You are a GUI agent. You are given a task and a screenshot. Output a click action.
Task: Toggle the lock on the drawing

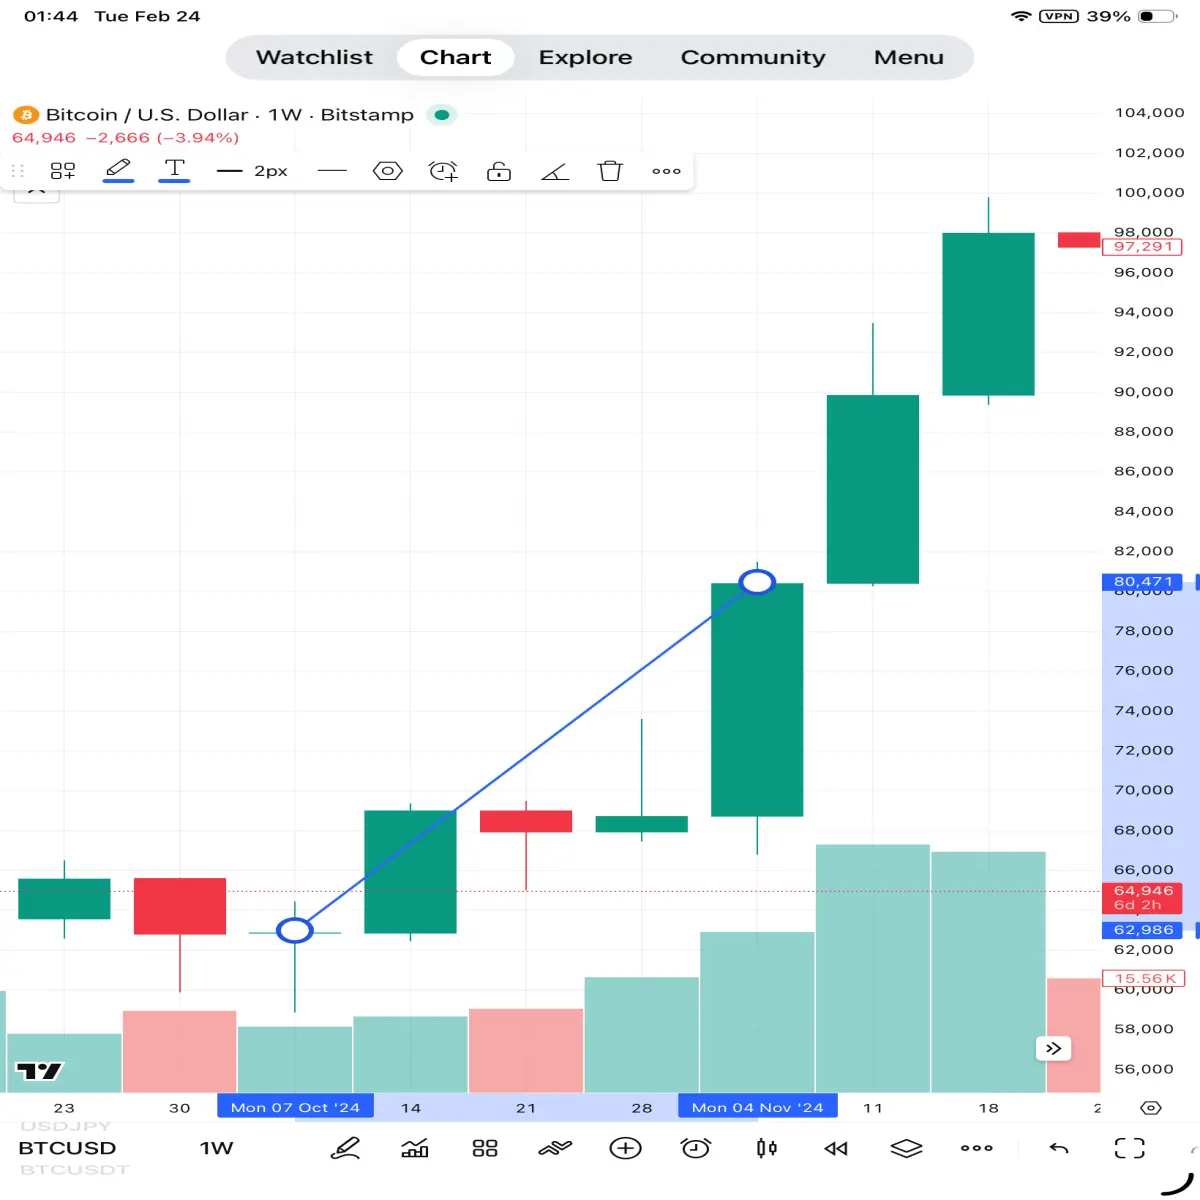(x=499, y=171)
